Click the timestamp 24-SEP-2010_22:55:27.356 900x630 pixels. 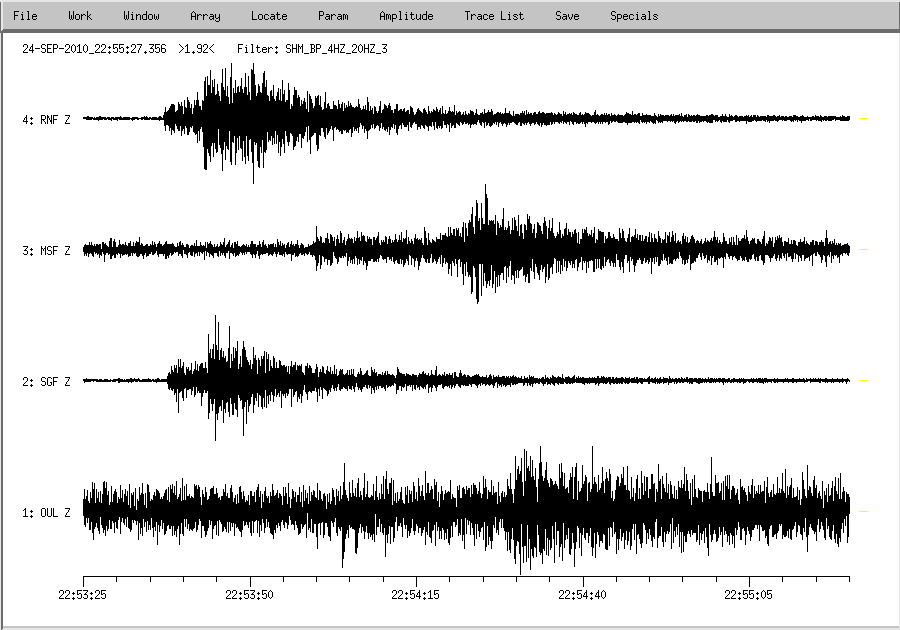point(94,49)
